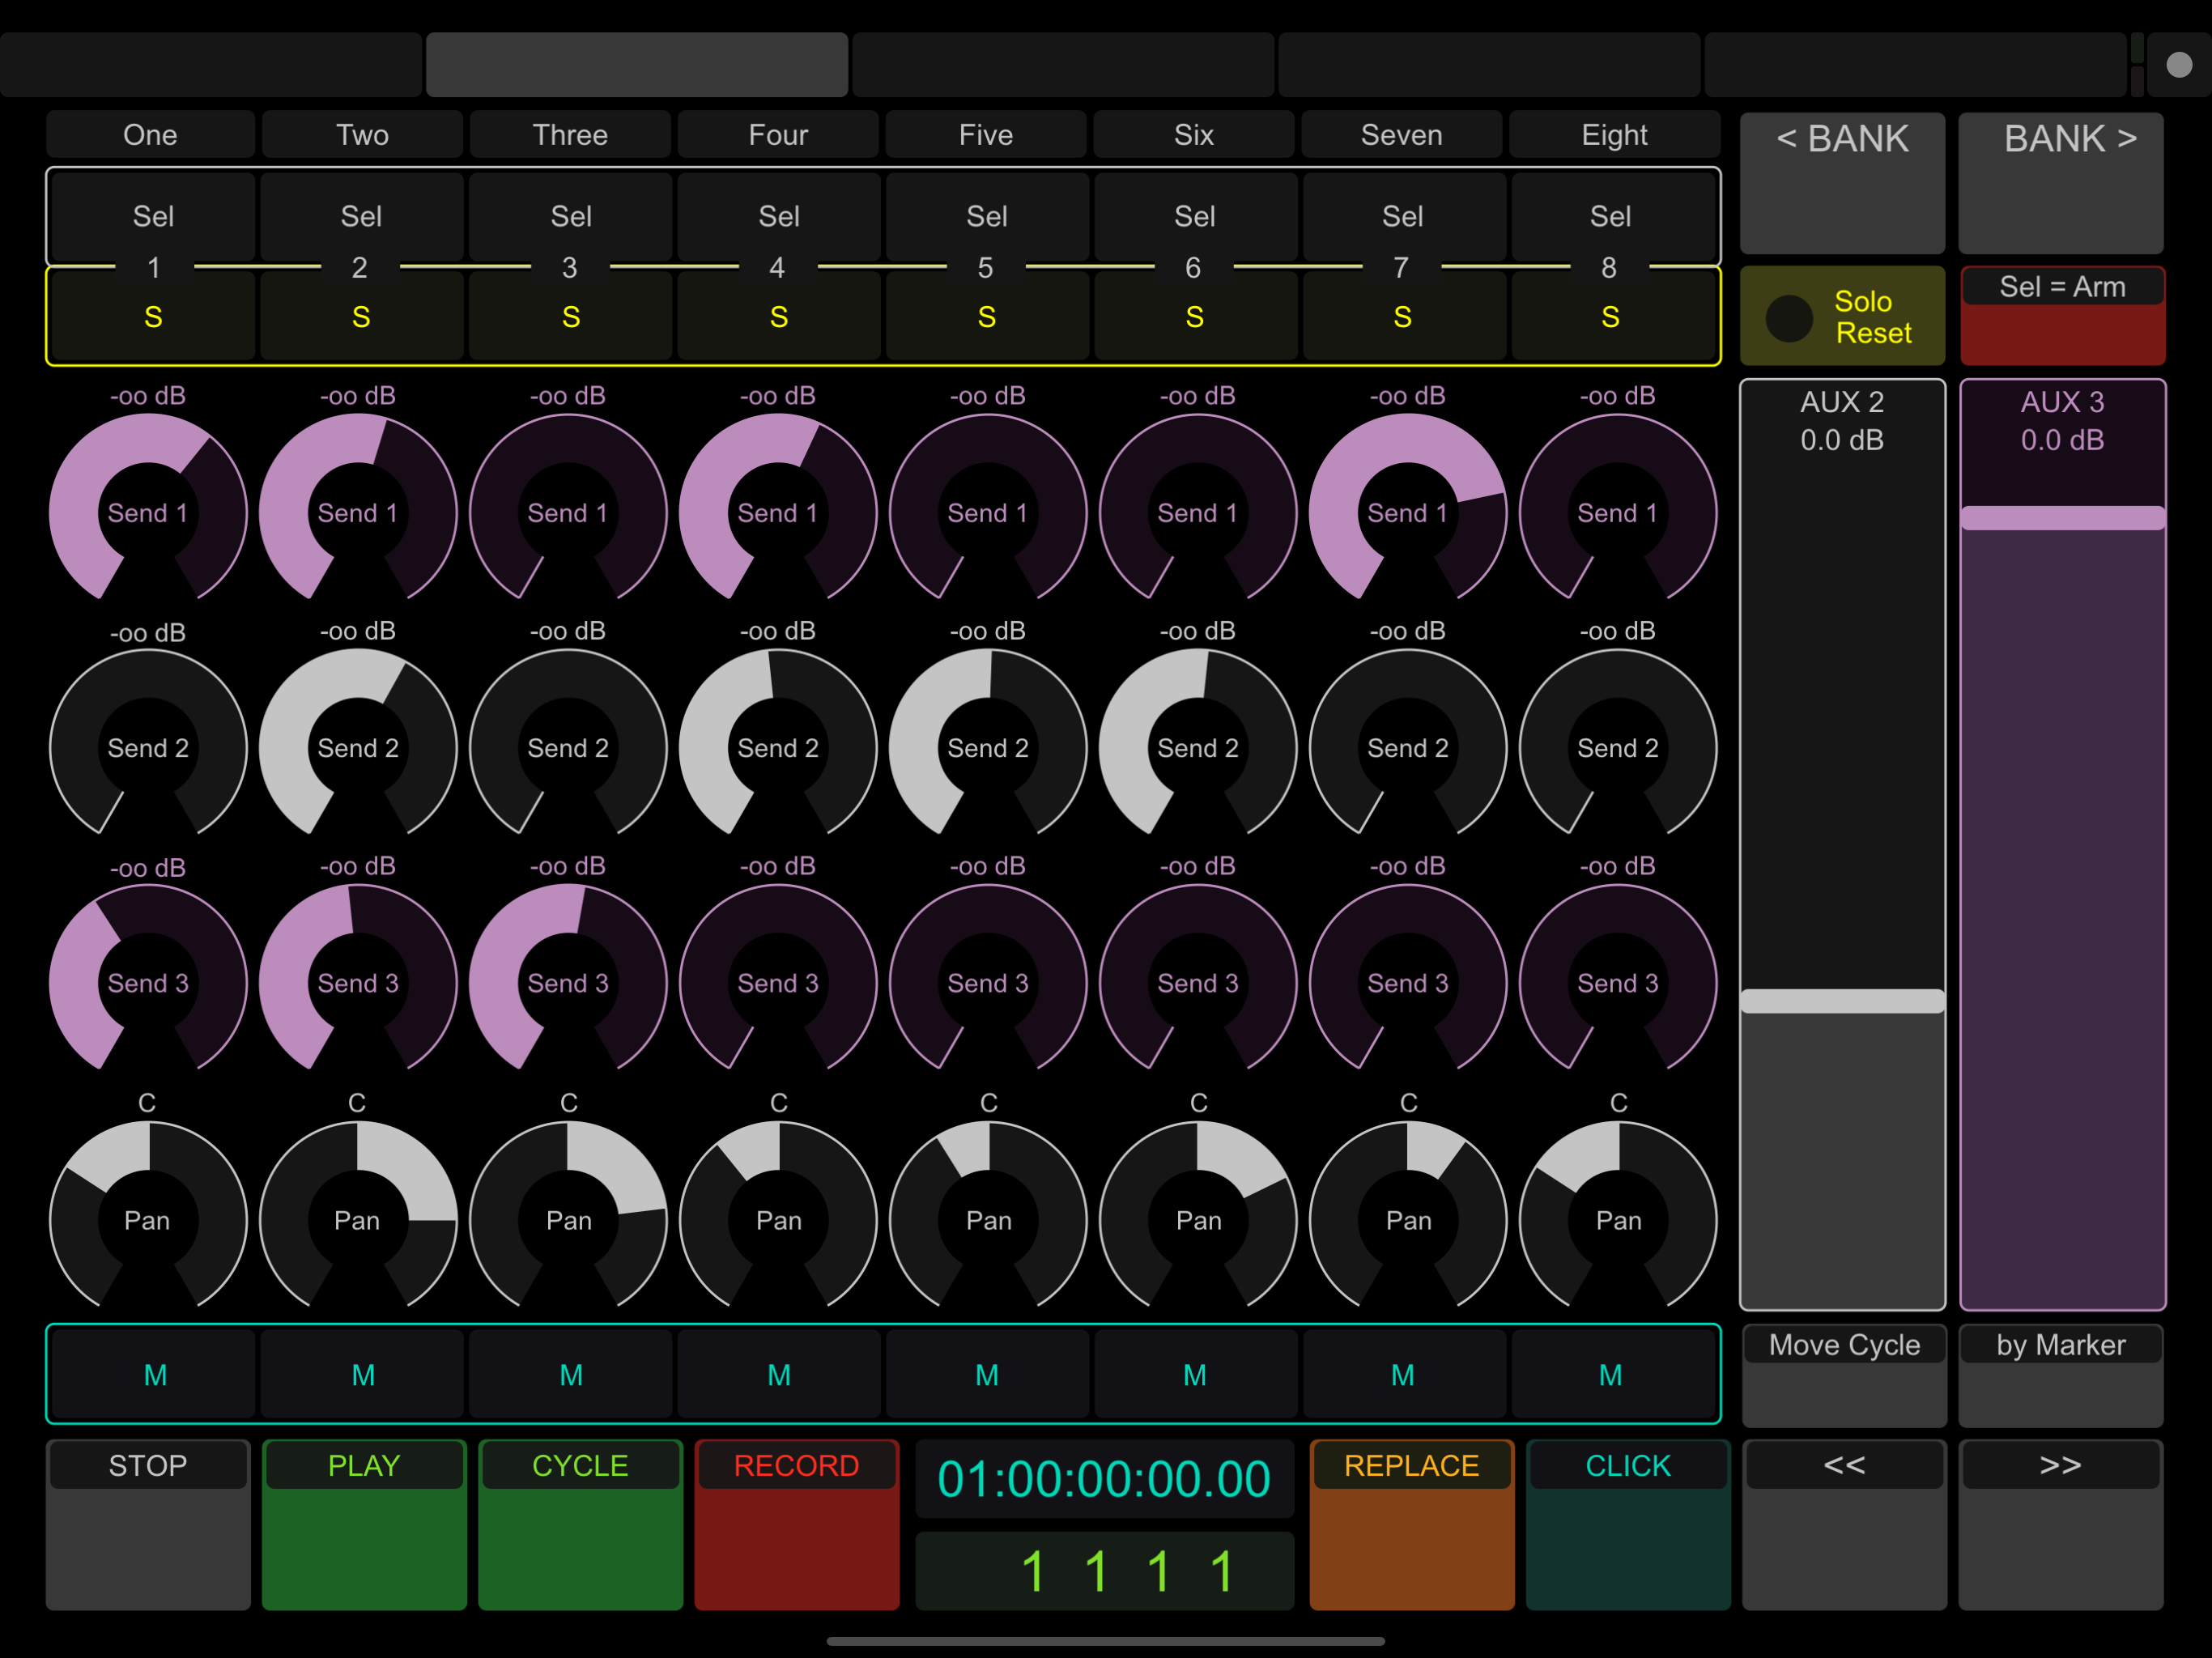Go to the next bank with BANK >
Image resolution: width=2212 pixels, height=1658 pixels.
2061,183
